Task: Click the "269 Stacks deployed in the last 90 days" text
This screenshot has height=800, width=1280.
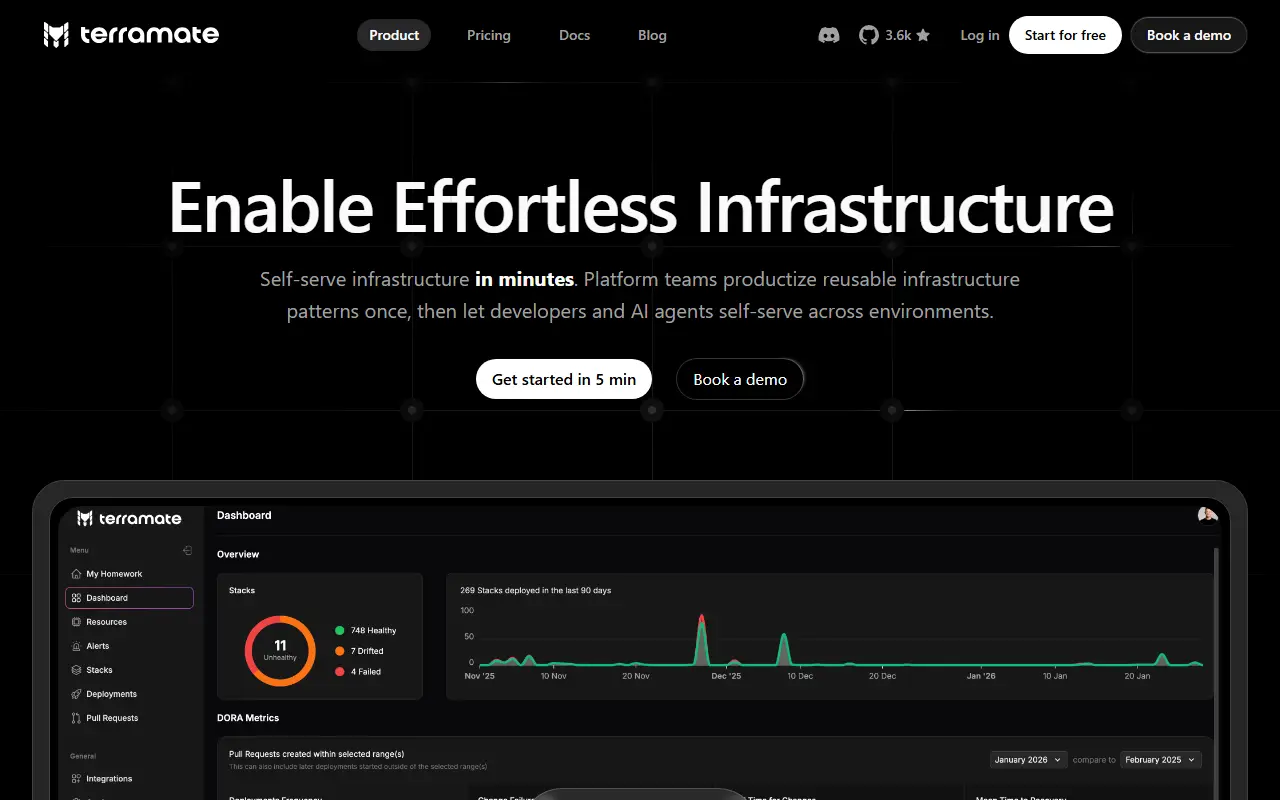Action: [535, 590]
